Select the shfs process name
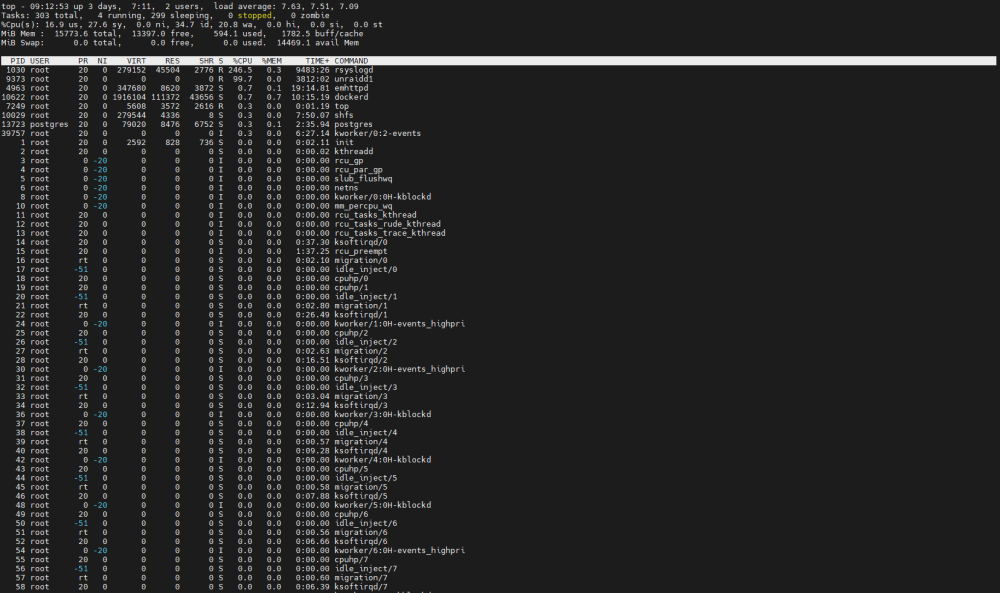 click(x=344, y=115)
